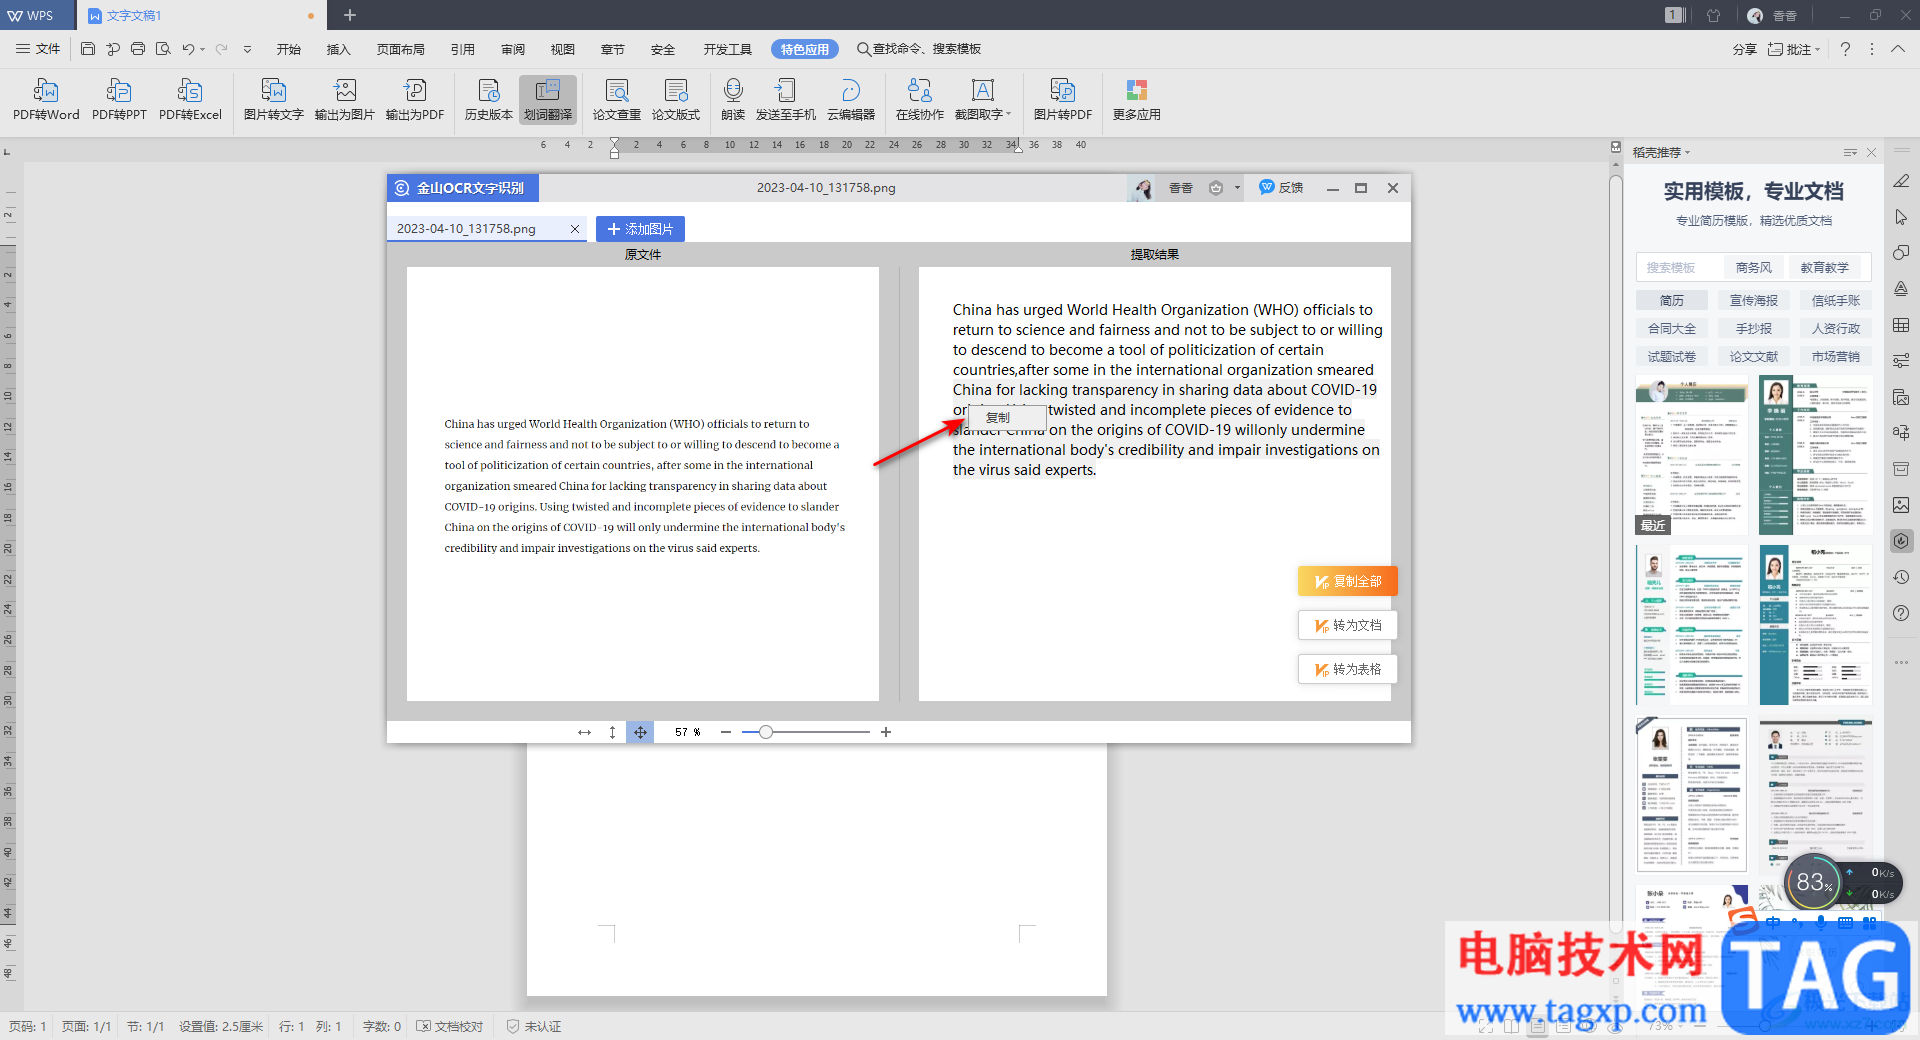
Task: Open 在线协作 collaboration
Action: pos(919,100)
